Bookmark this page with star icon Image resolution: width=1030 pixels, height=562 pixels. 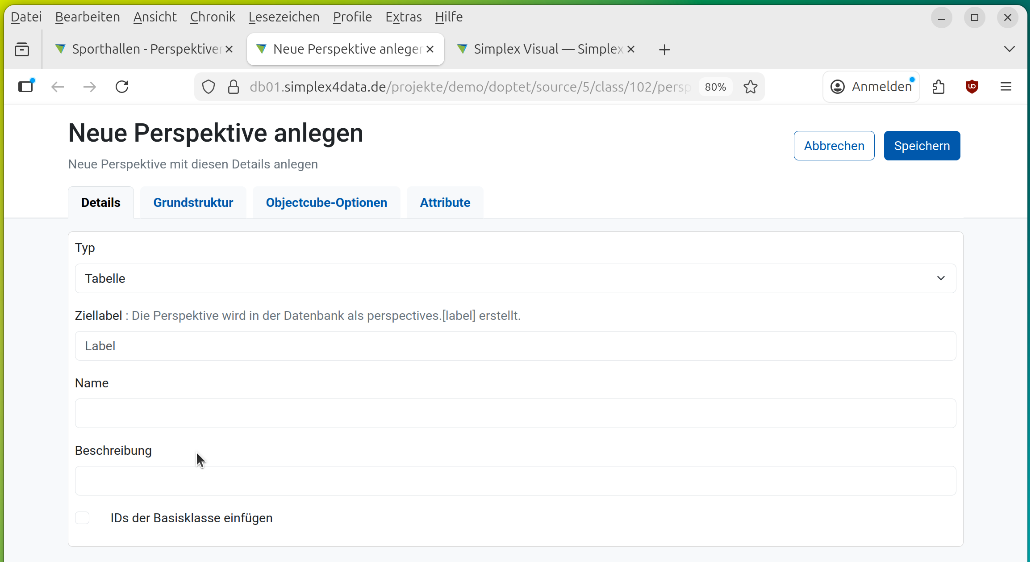751,87
